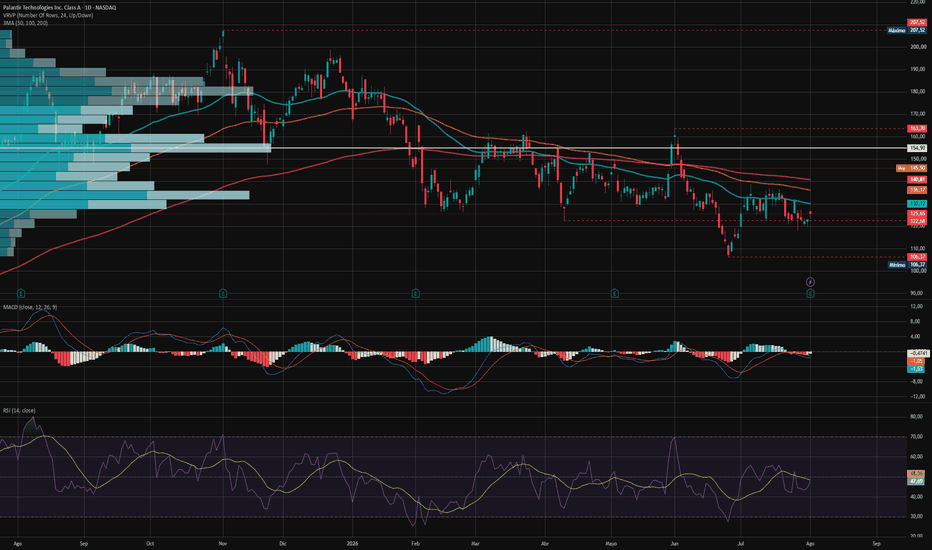Click the 2026 label on time axis
Screen dimensions: 932x550
[352, 543]
